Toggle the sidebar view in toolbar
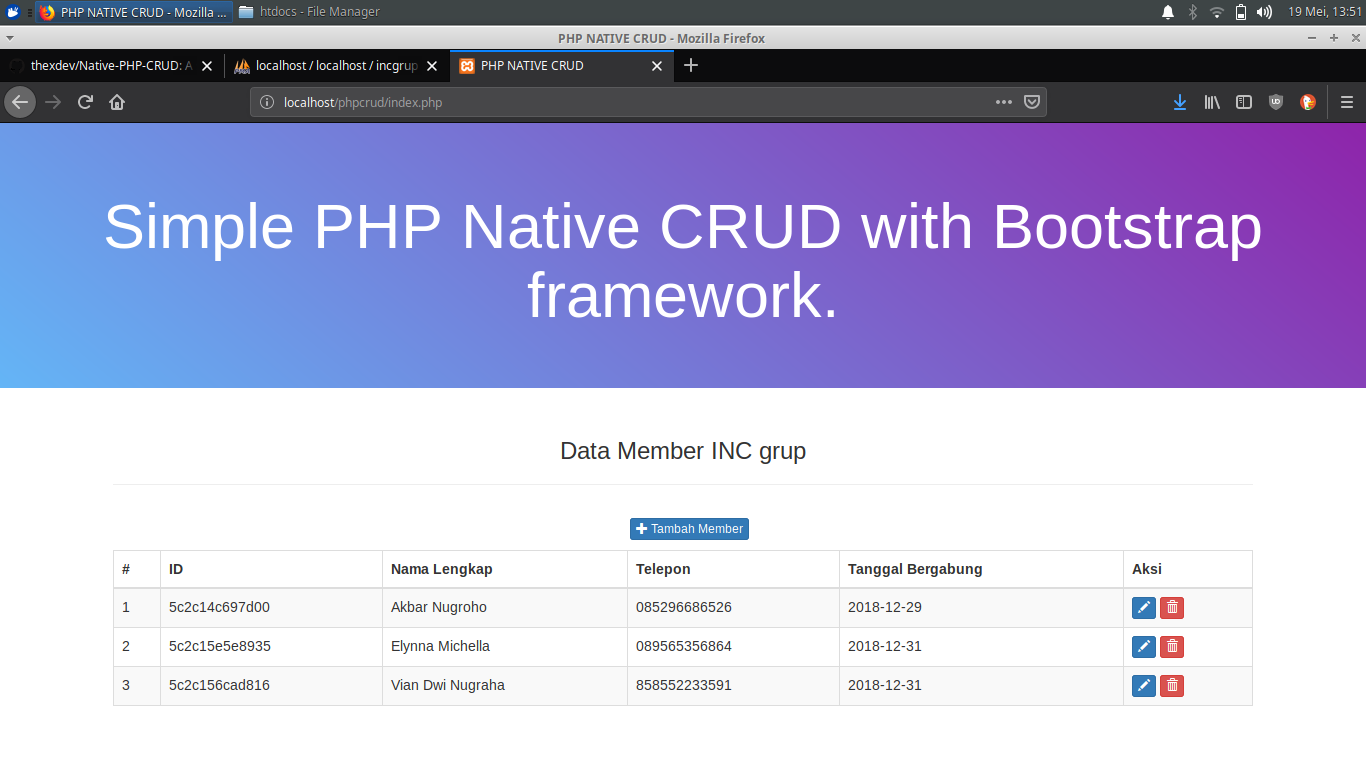The image size is (1366, 768). (x=1244, y=102)
